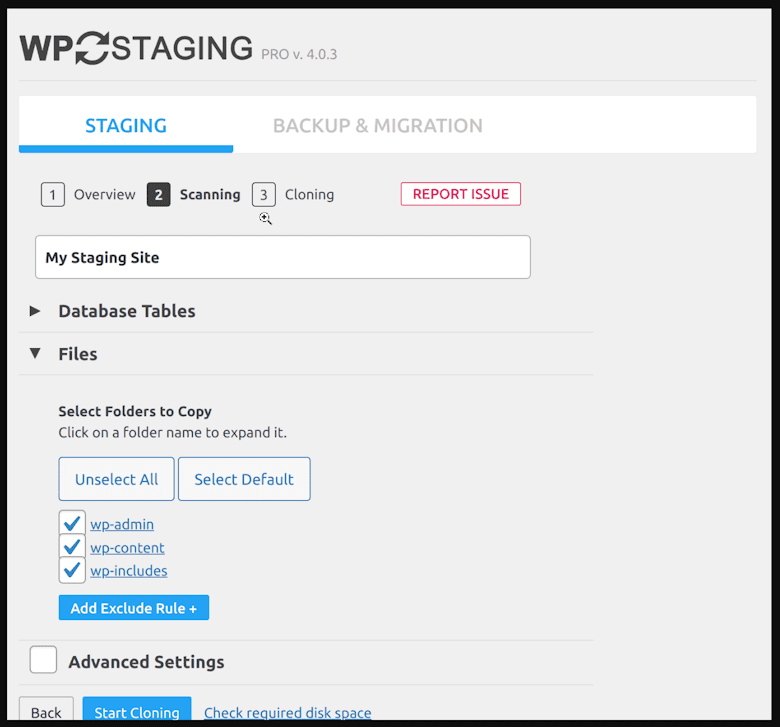The image size is (780, 727).
Task: Click the step 1 Overview number box
Action: pyautogui.click(x=53, y=195)
